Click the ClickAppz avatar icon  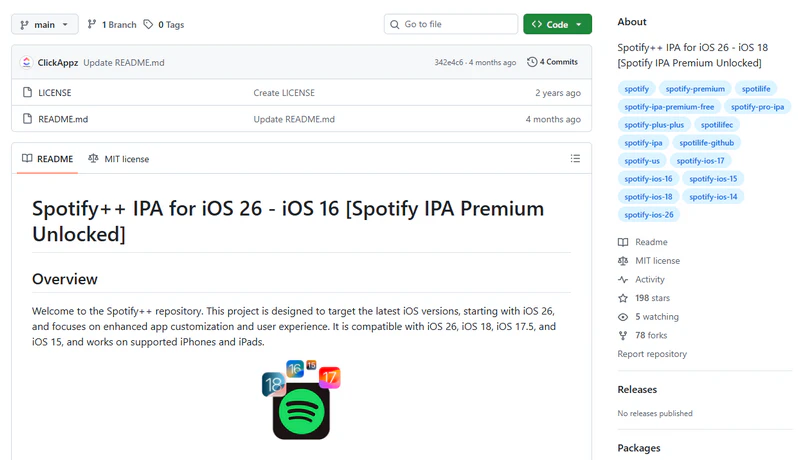26,62
